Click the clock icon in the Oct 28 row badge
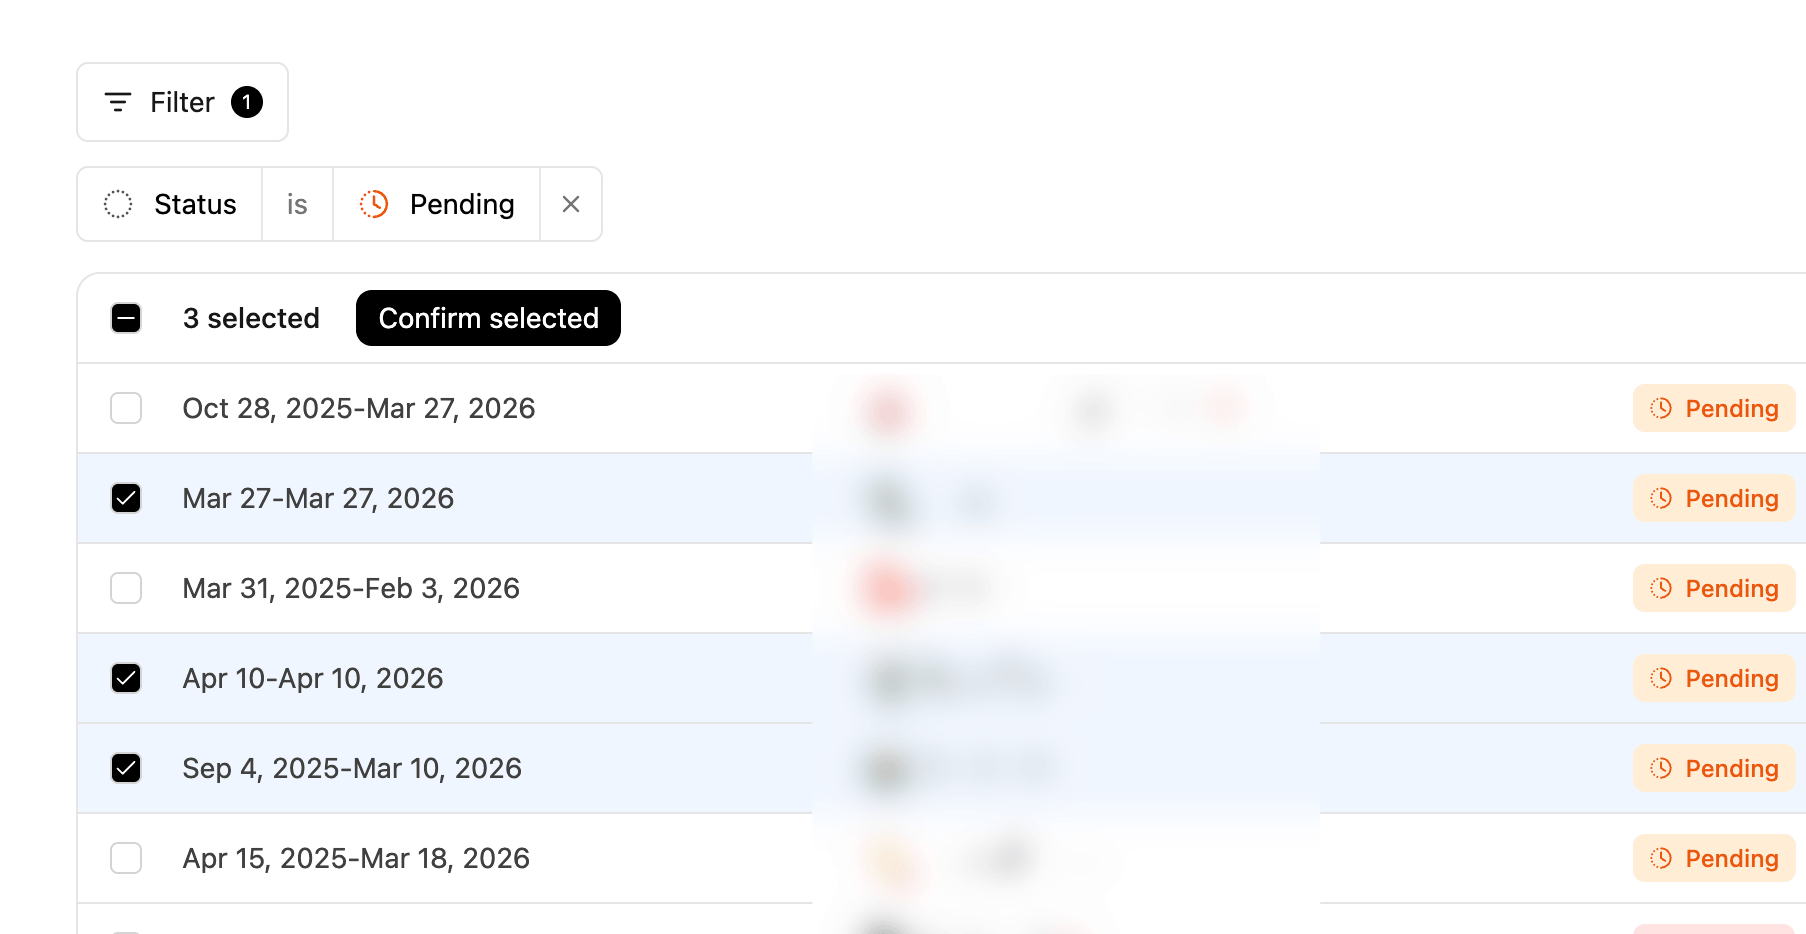The image size is (1806, 934). [x=1661, y=408]
